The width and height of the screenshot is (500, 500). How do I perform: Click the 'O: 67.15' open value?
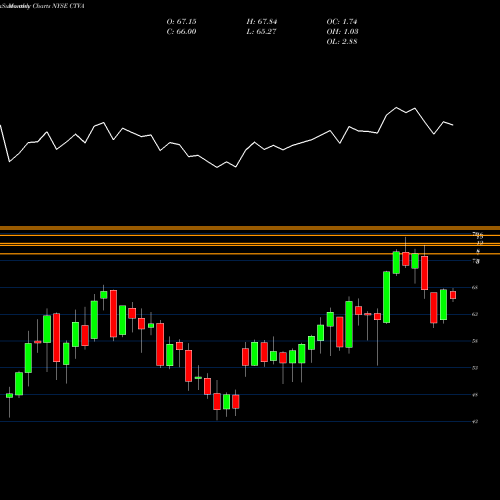181,22
